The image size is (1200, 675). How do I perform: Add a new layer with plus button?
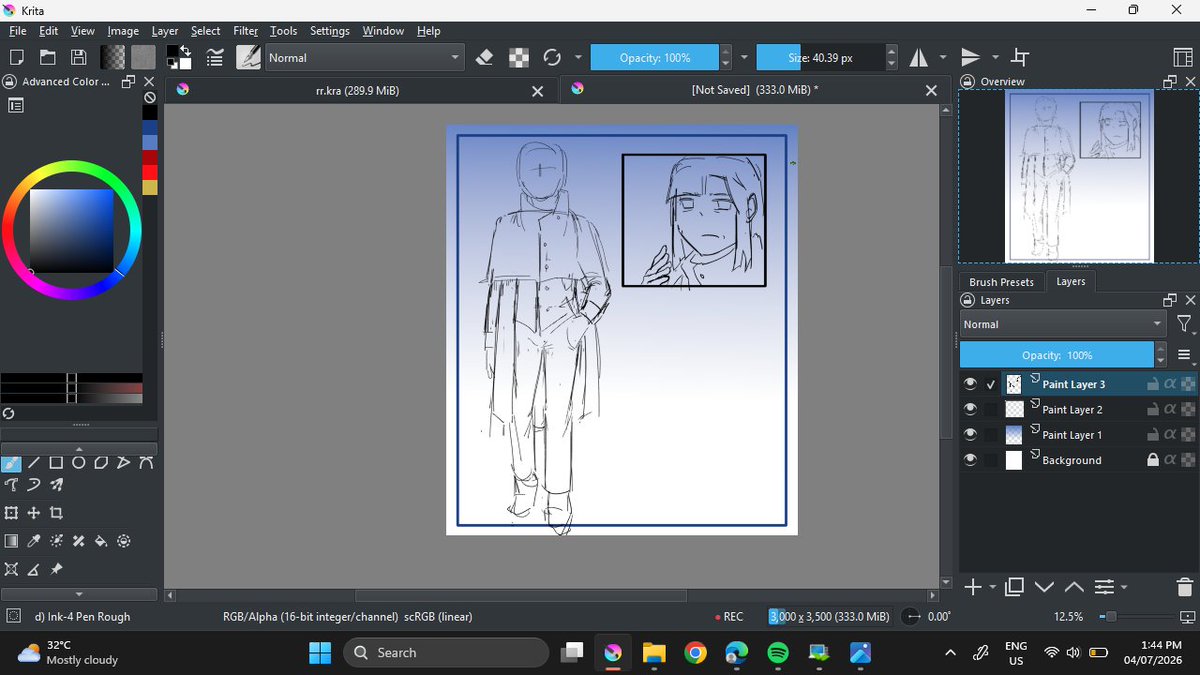point(972,587)
